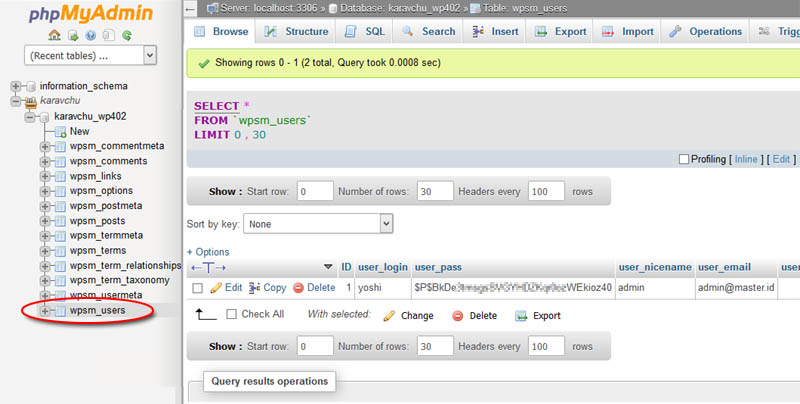Click the table icon beside wpsm_posts
Screen dimensions: 800x404
(x=60, y=221)
